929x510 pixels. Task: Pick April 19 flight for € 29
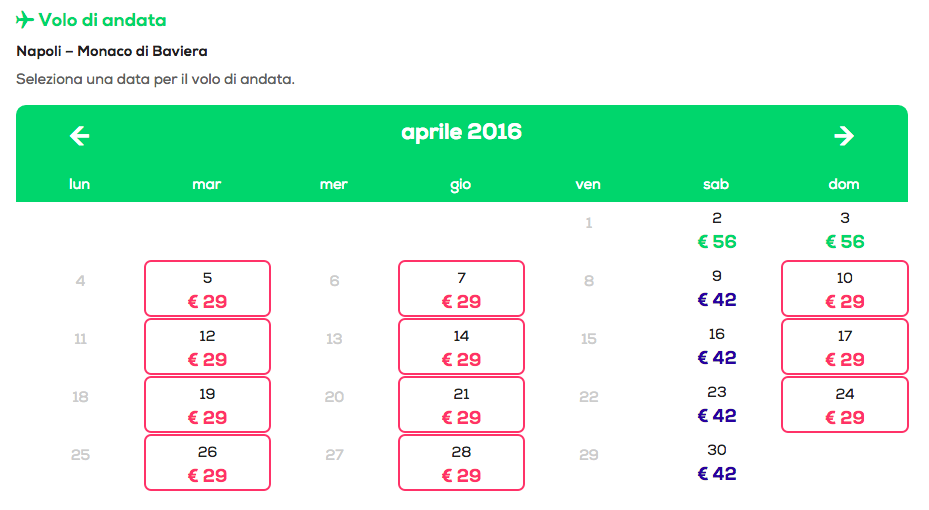pos(207,405)
